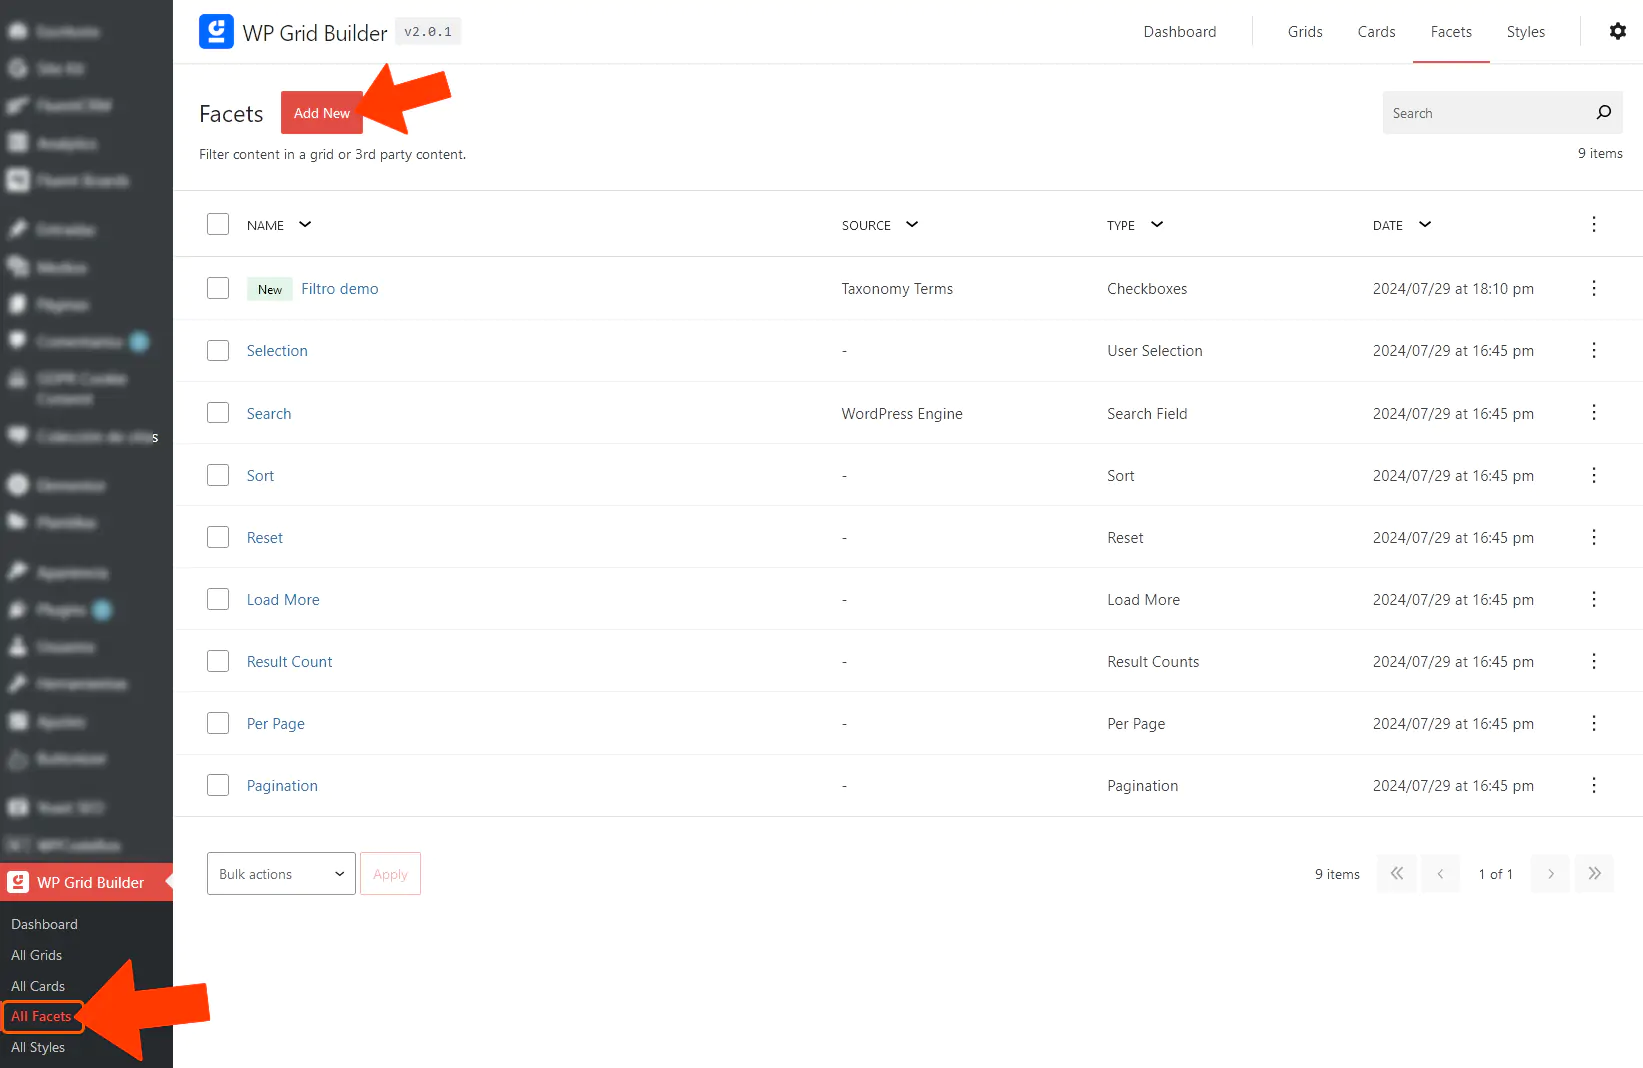Open the Bulk actions dropdown
The height and width of the screenshot is (1068, 1643).
[x=280, y=873]
